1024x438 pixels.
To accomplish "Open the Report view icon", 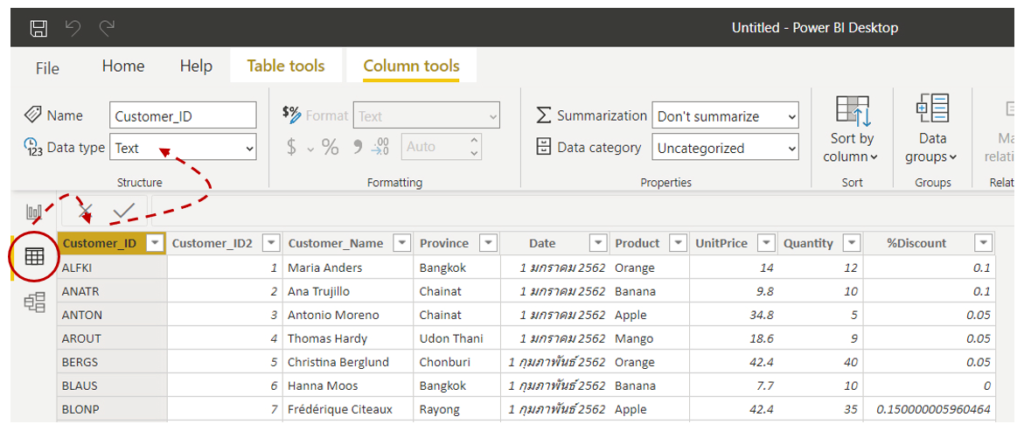I will [x=35, y=212].
